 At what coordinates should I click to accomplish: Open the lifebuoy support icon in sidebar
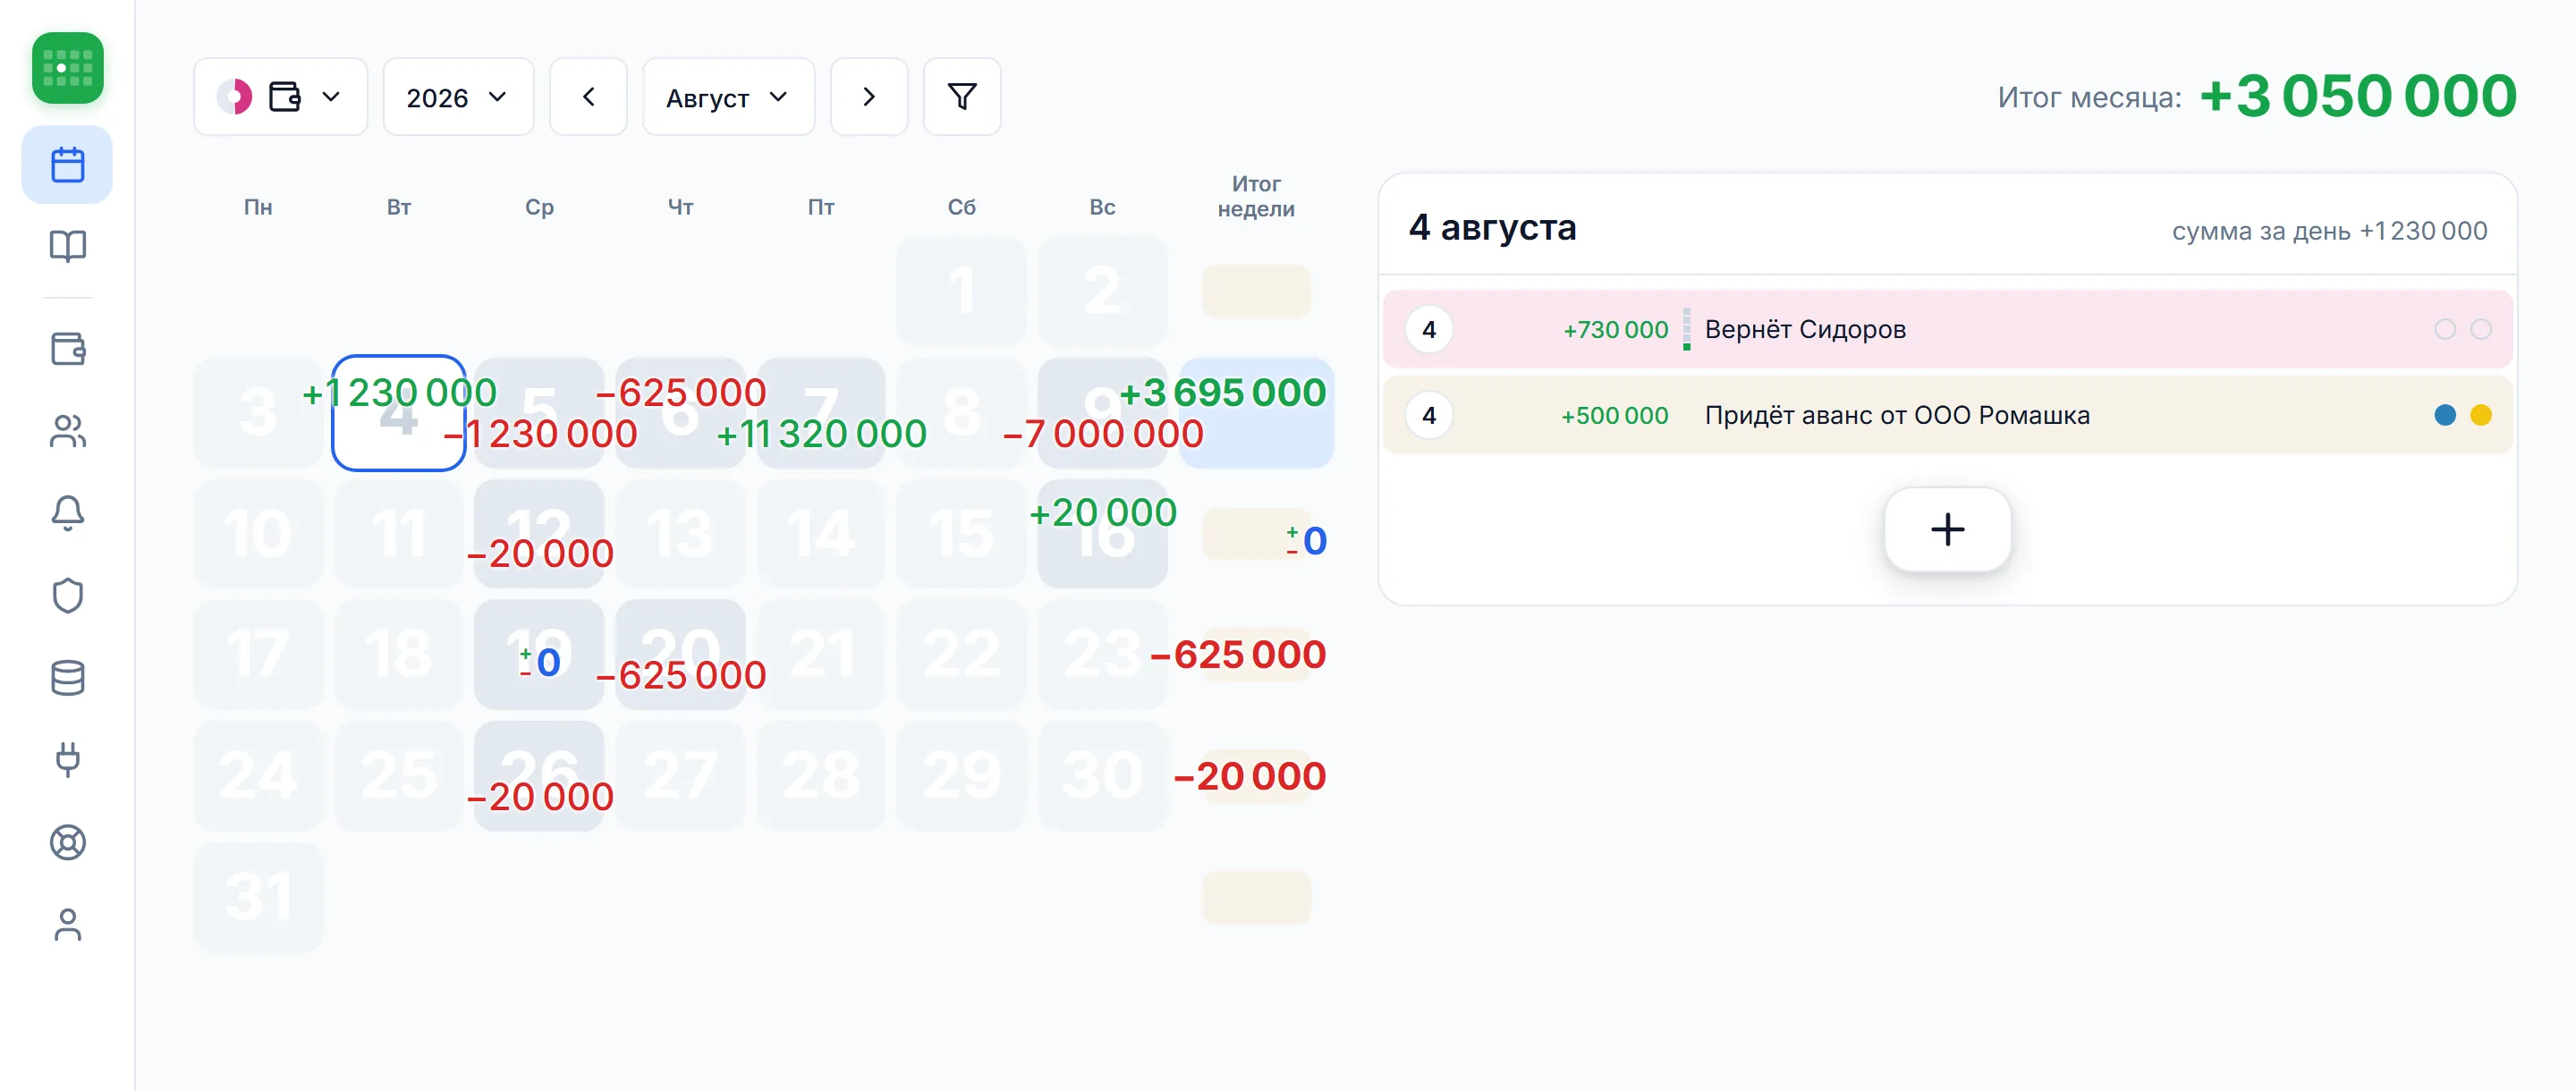[x=67, y=842]
